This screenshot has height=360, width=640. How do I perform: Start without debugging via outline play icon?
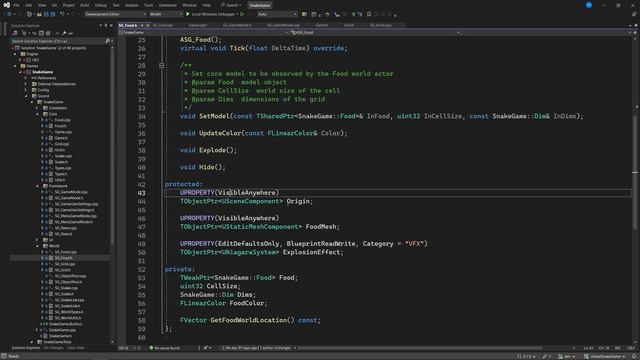[242, 14]
